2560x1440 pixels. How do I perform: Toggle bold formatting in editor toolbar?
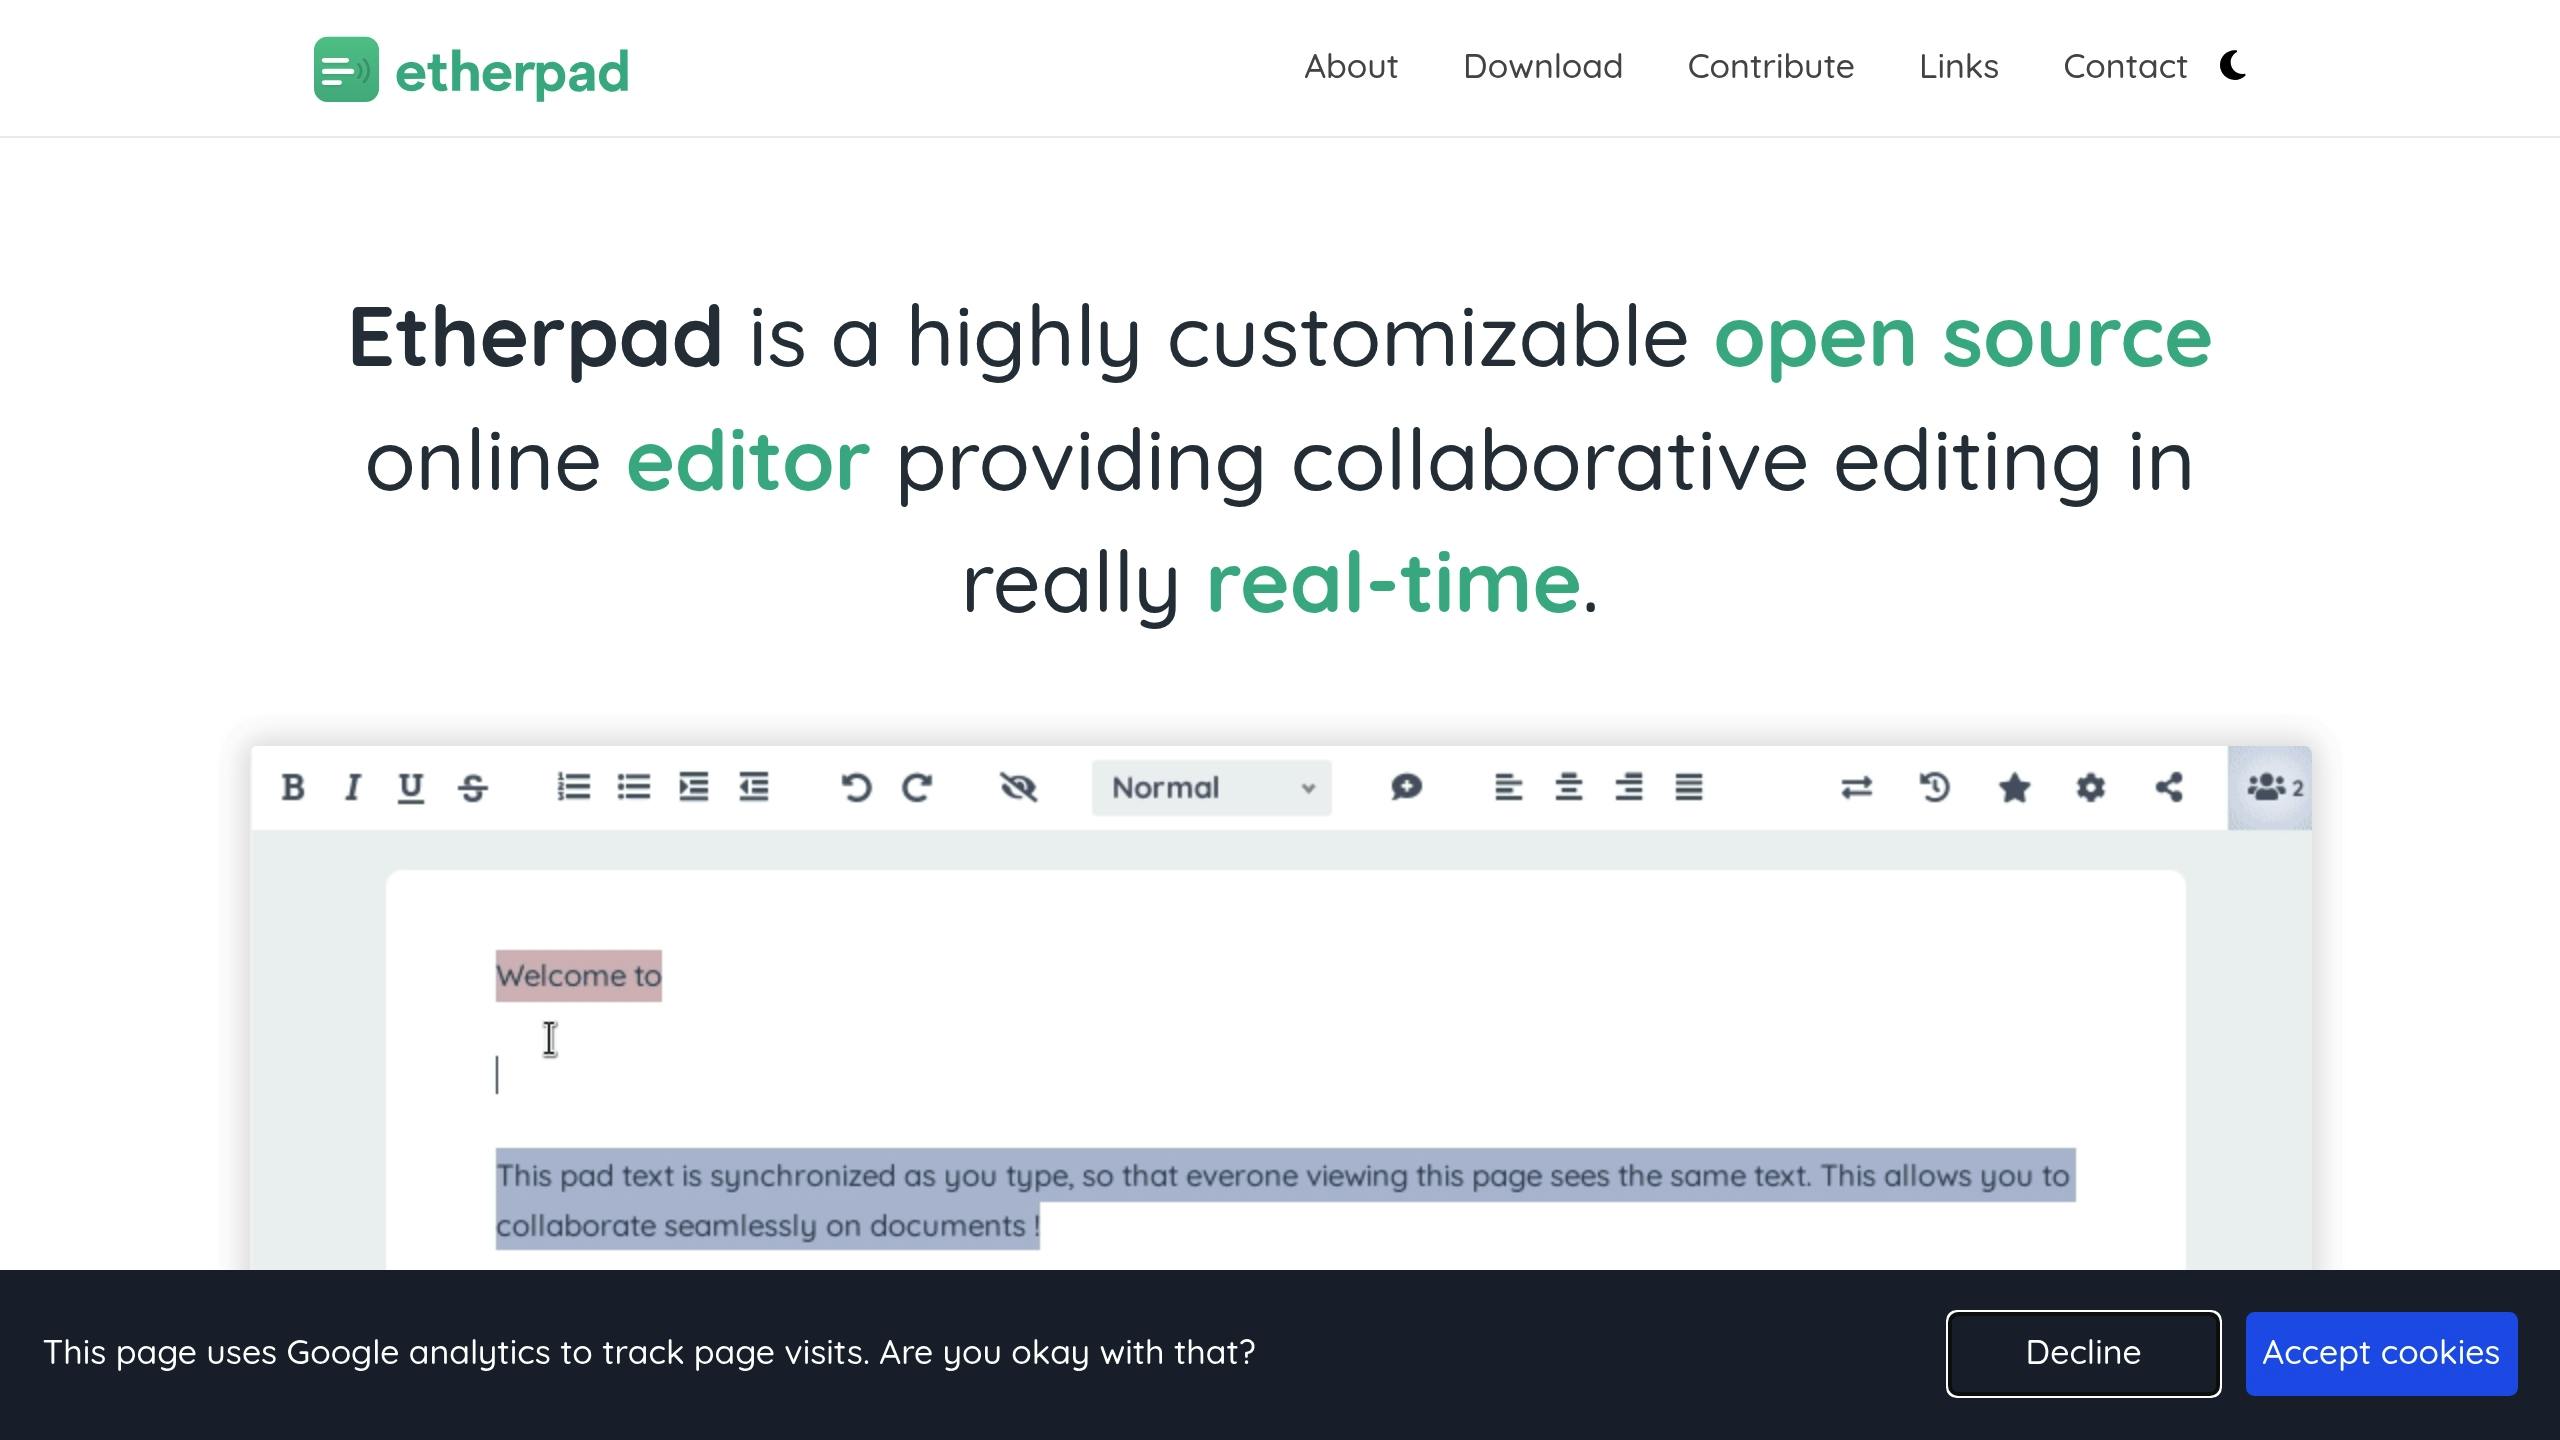(293, 788)
